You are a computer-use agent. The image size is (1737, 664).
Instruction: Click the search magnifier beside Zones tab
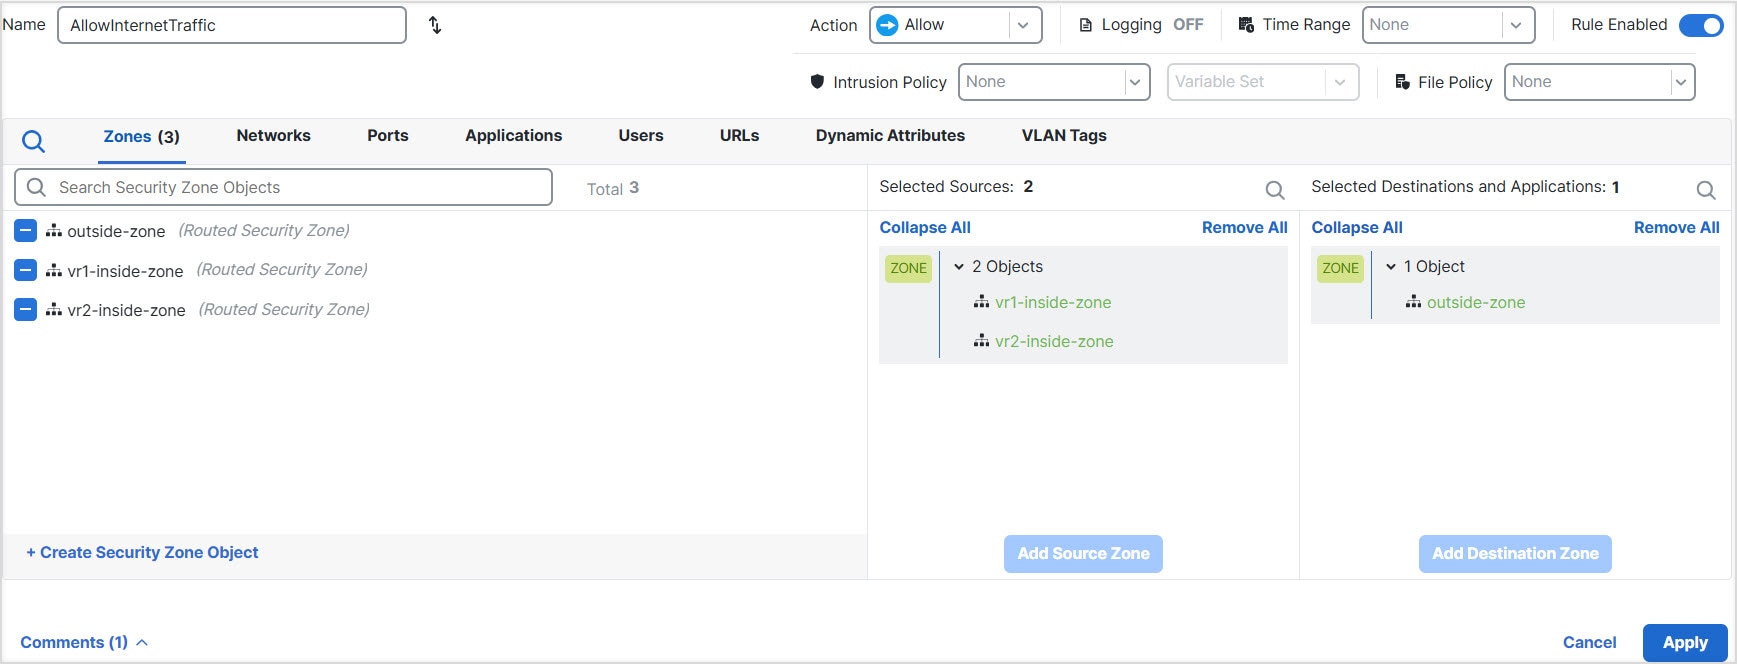tap(33, 141)
